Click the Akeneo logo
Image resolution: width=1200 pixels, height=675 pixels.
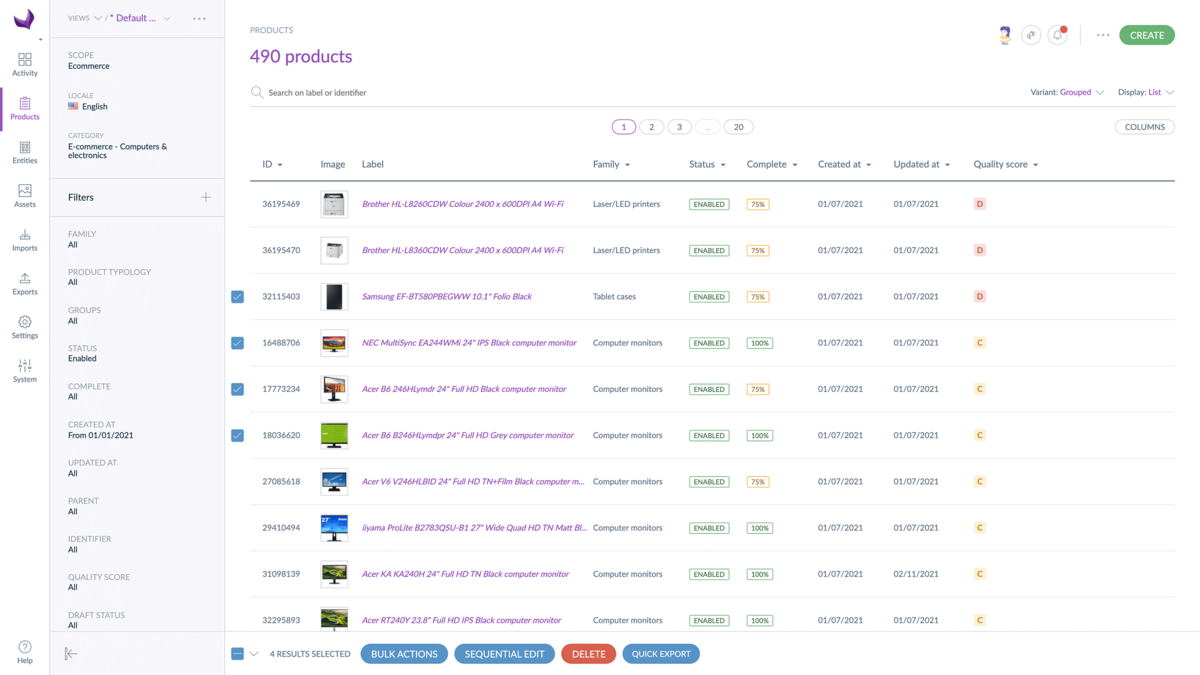pos(24,18)
